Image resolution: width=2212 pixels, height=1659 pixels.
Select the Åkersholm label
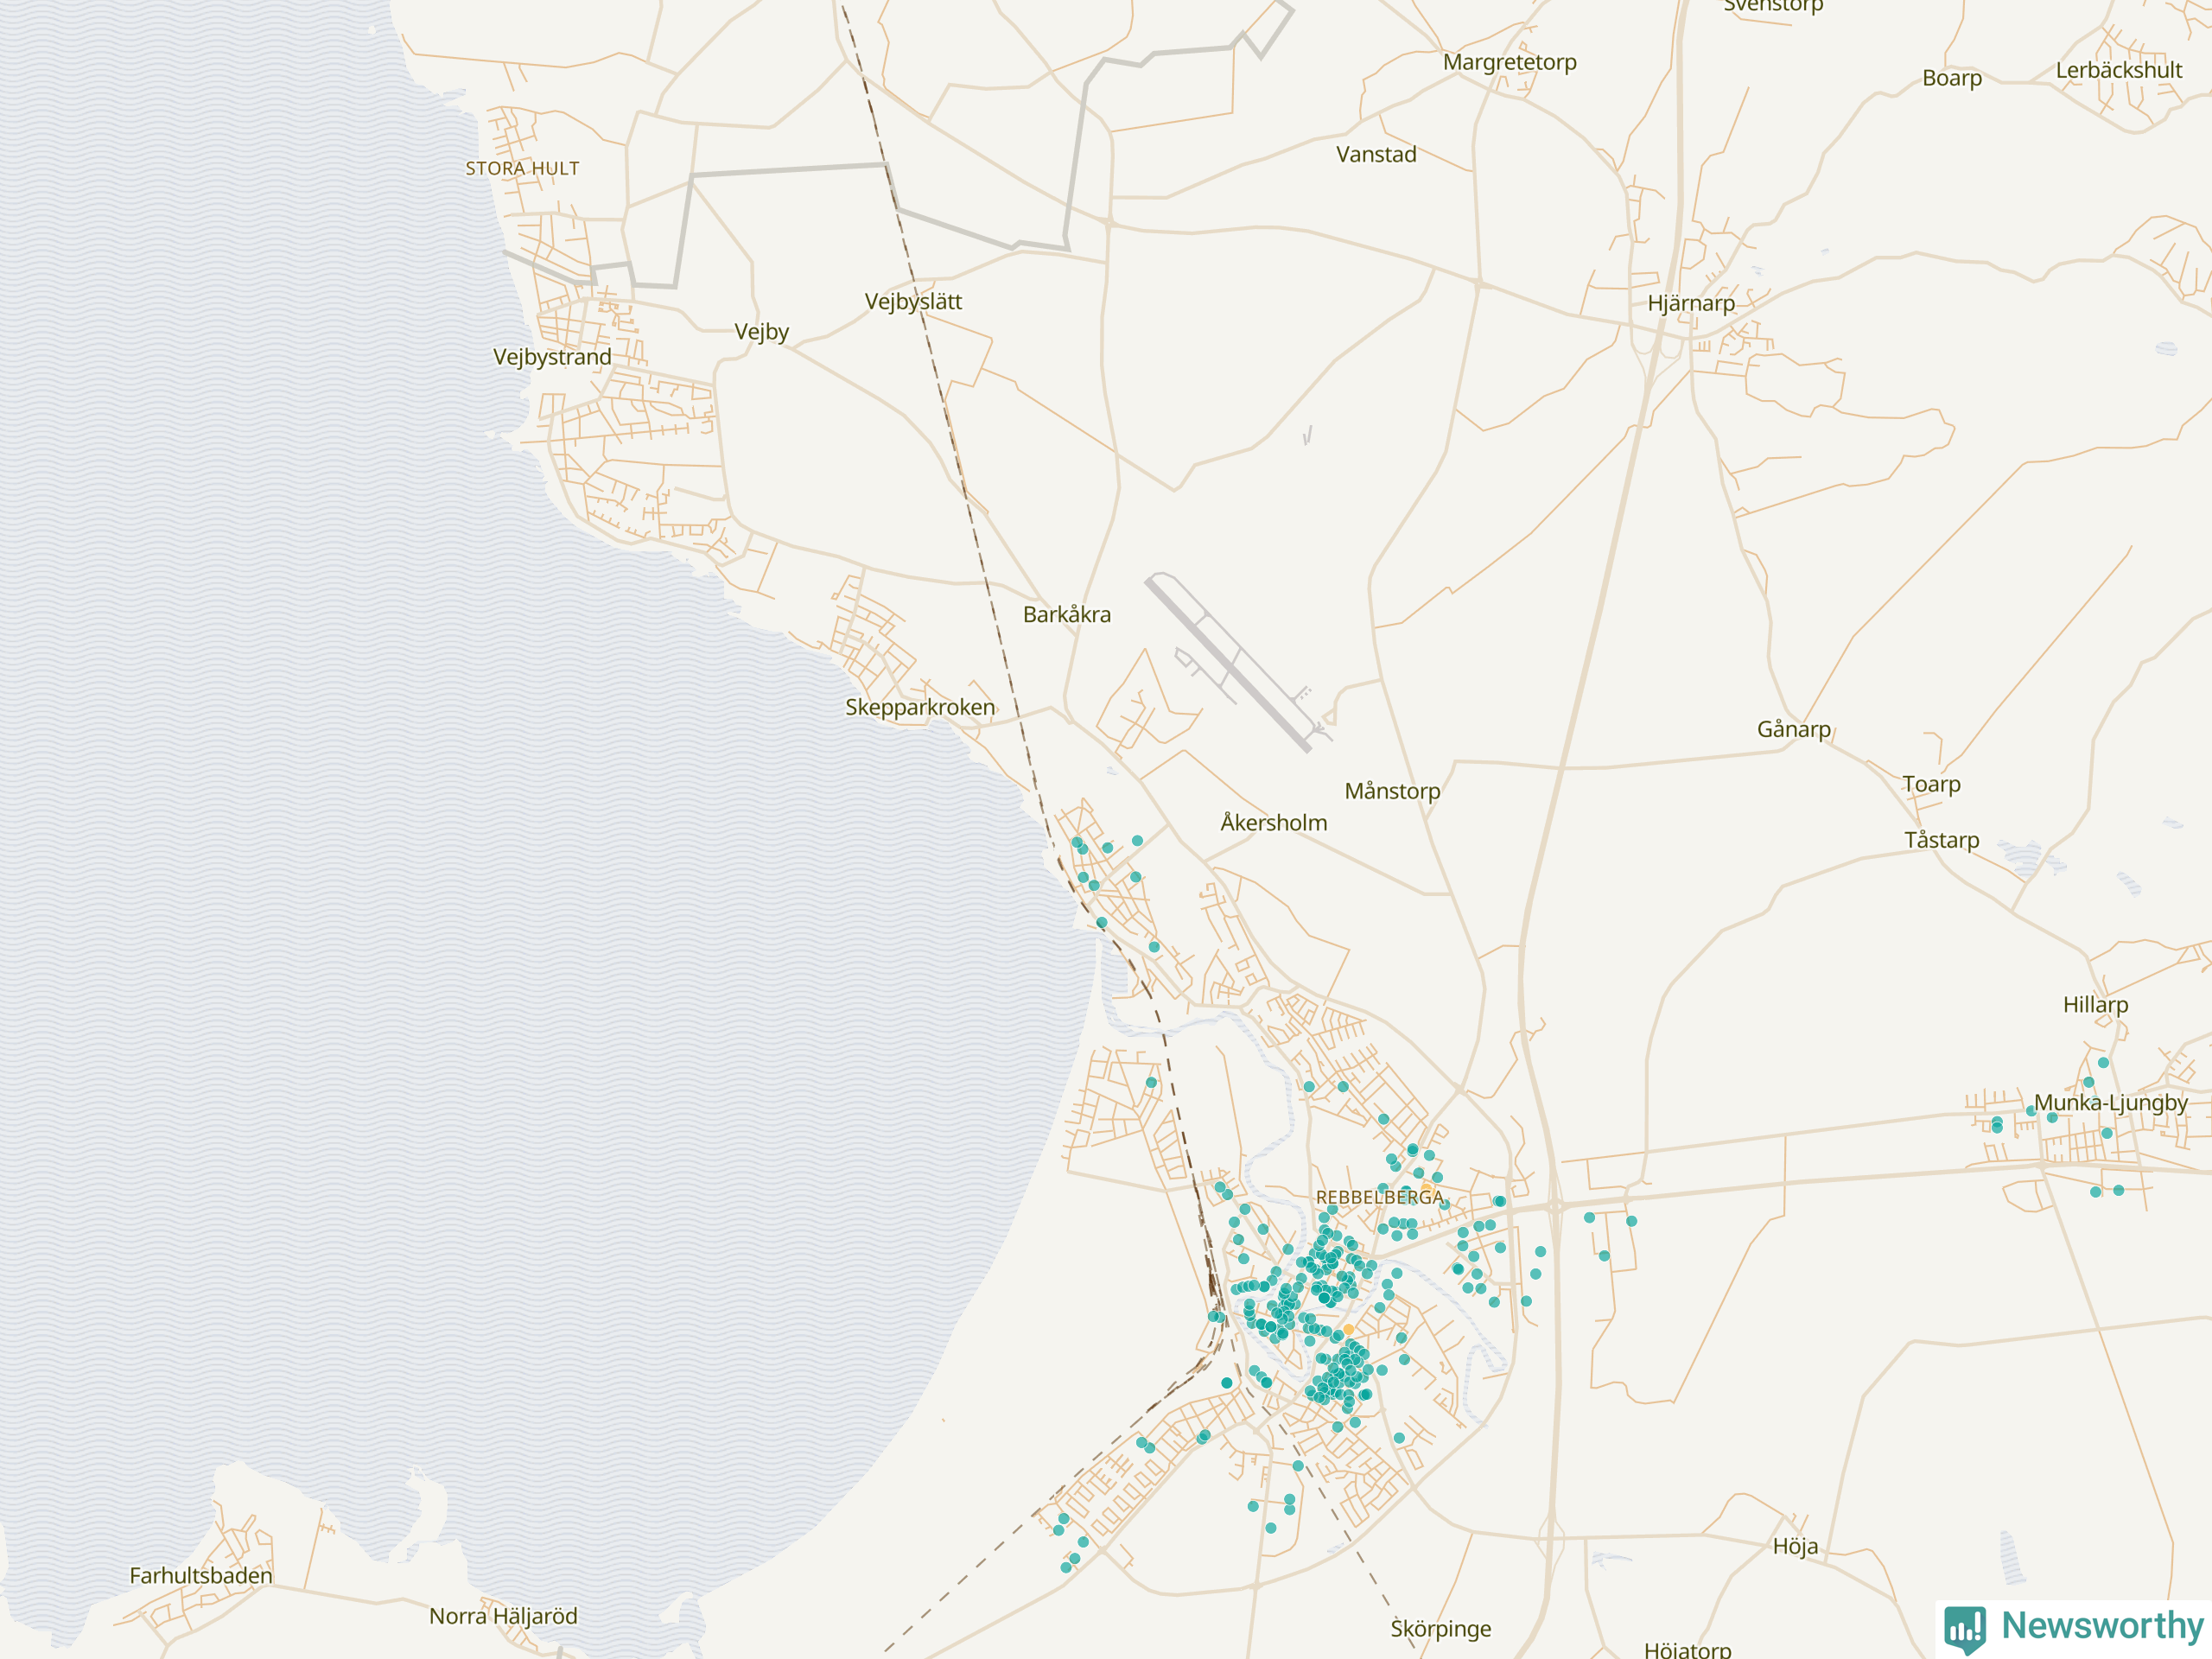(1273, 823)
